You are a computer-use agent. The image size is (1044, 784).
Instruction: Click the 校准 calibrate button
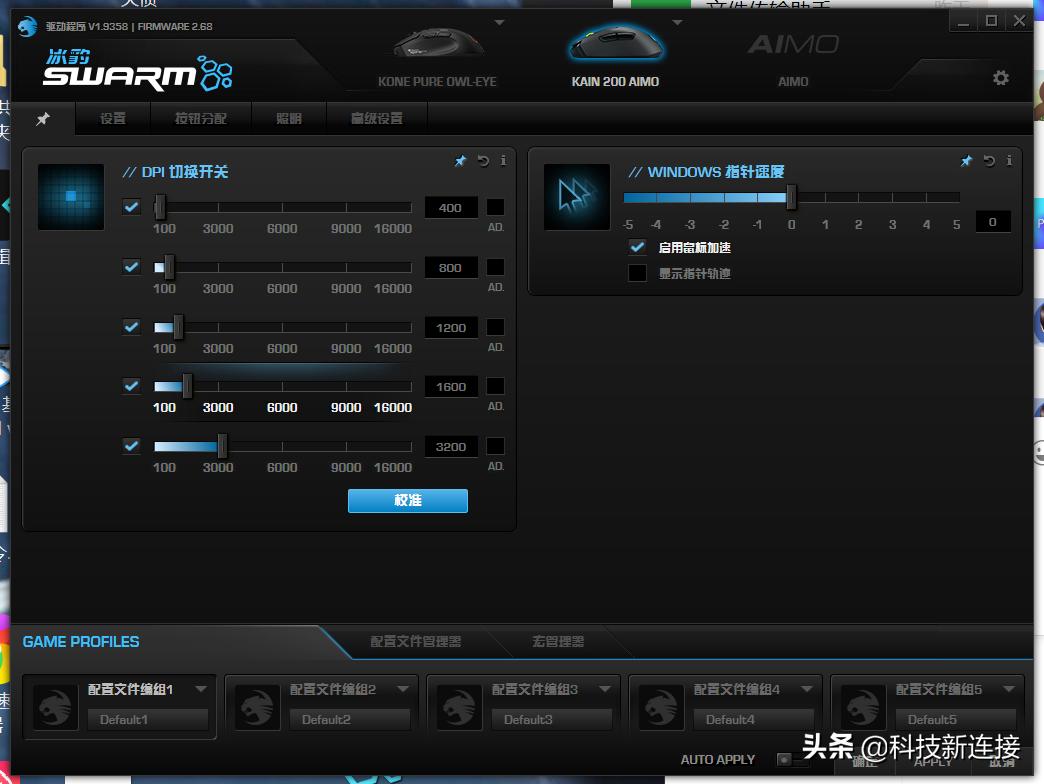pyautogui.click(x=407, y=500)
